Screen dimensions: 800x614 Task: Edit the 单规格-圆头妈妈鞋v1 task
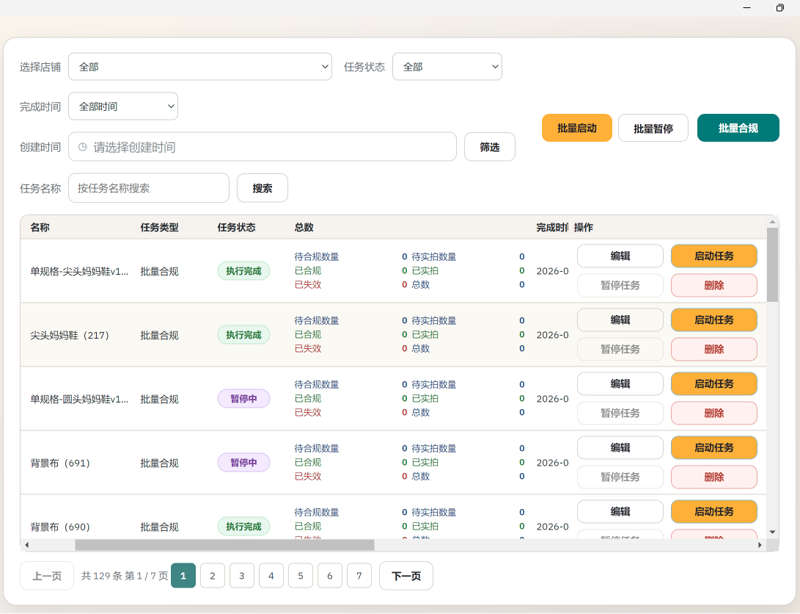coord(620,383)
